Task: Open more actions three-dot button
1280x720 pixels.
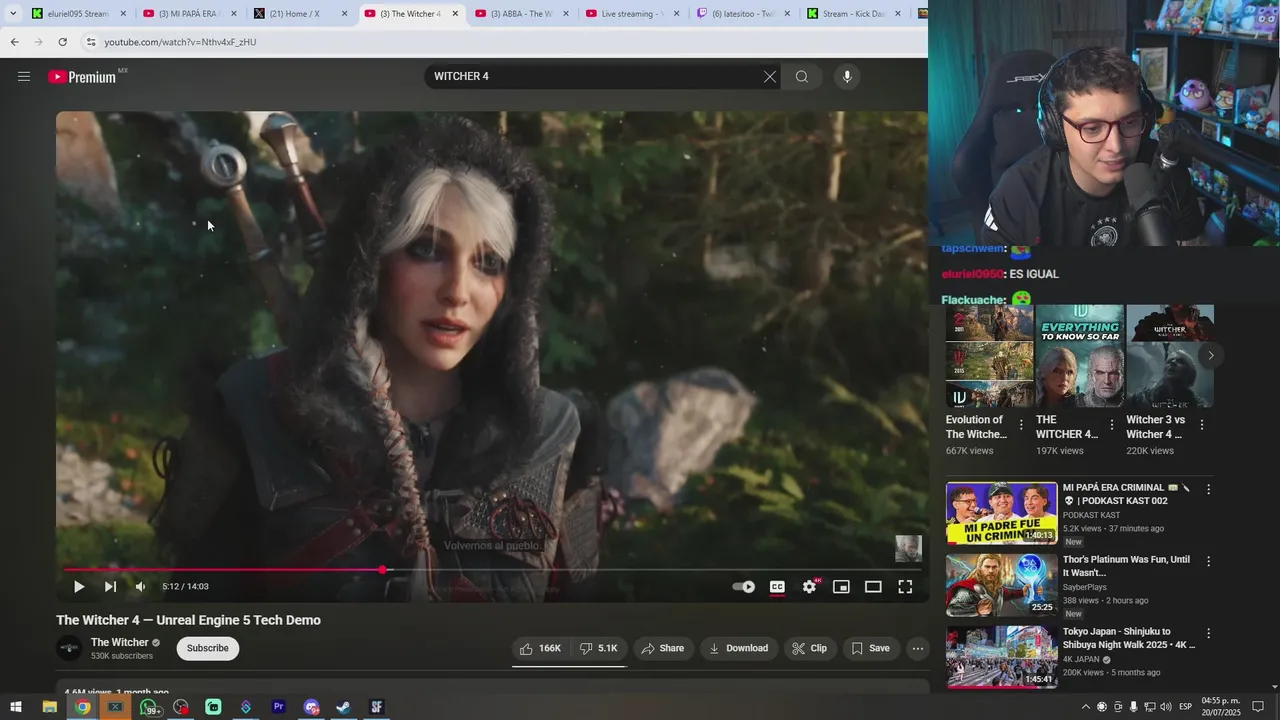Action: (917, 648)
